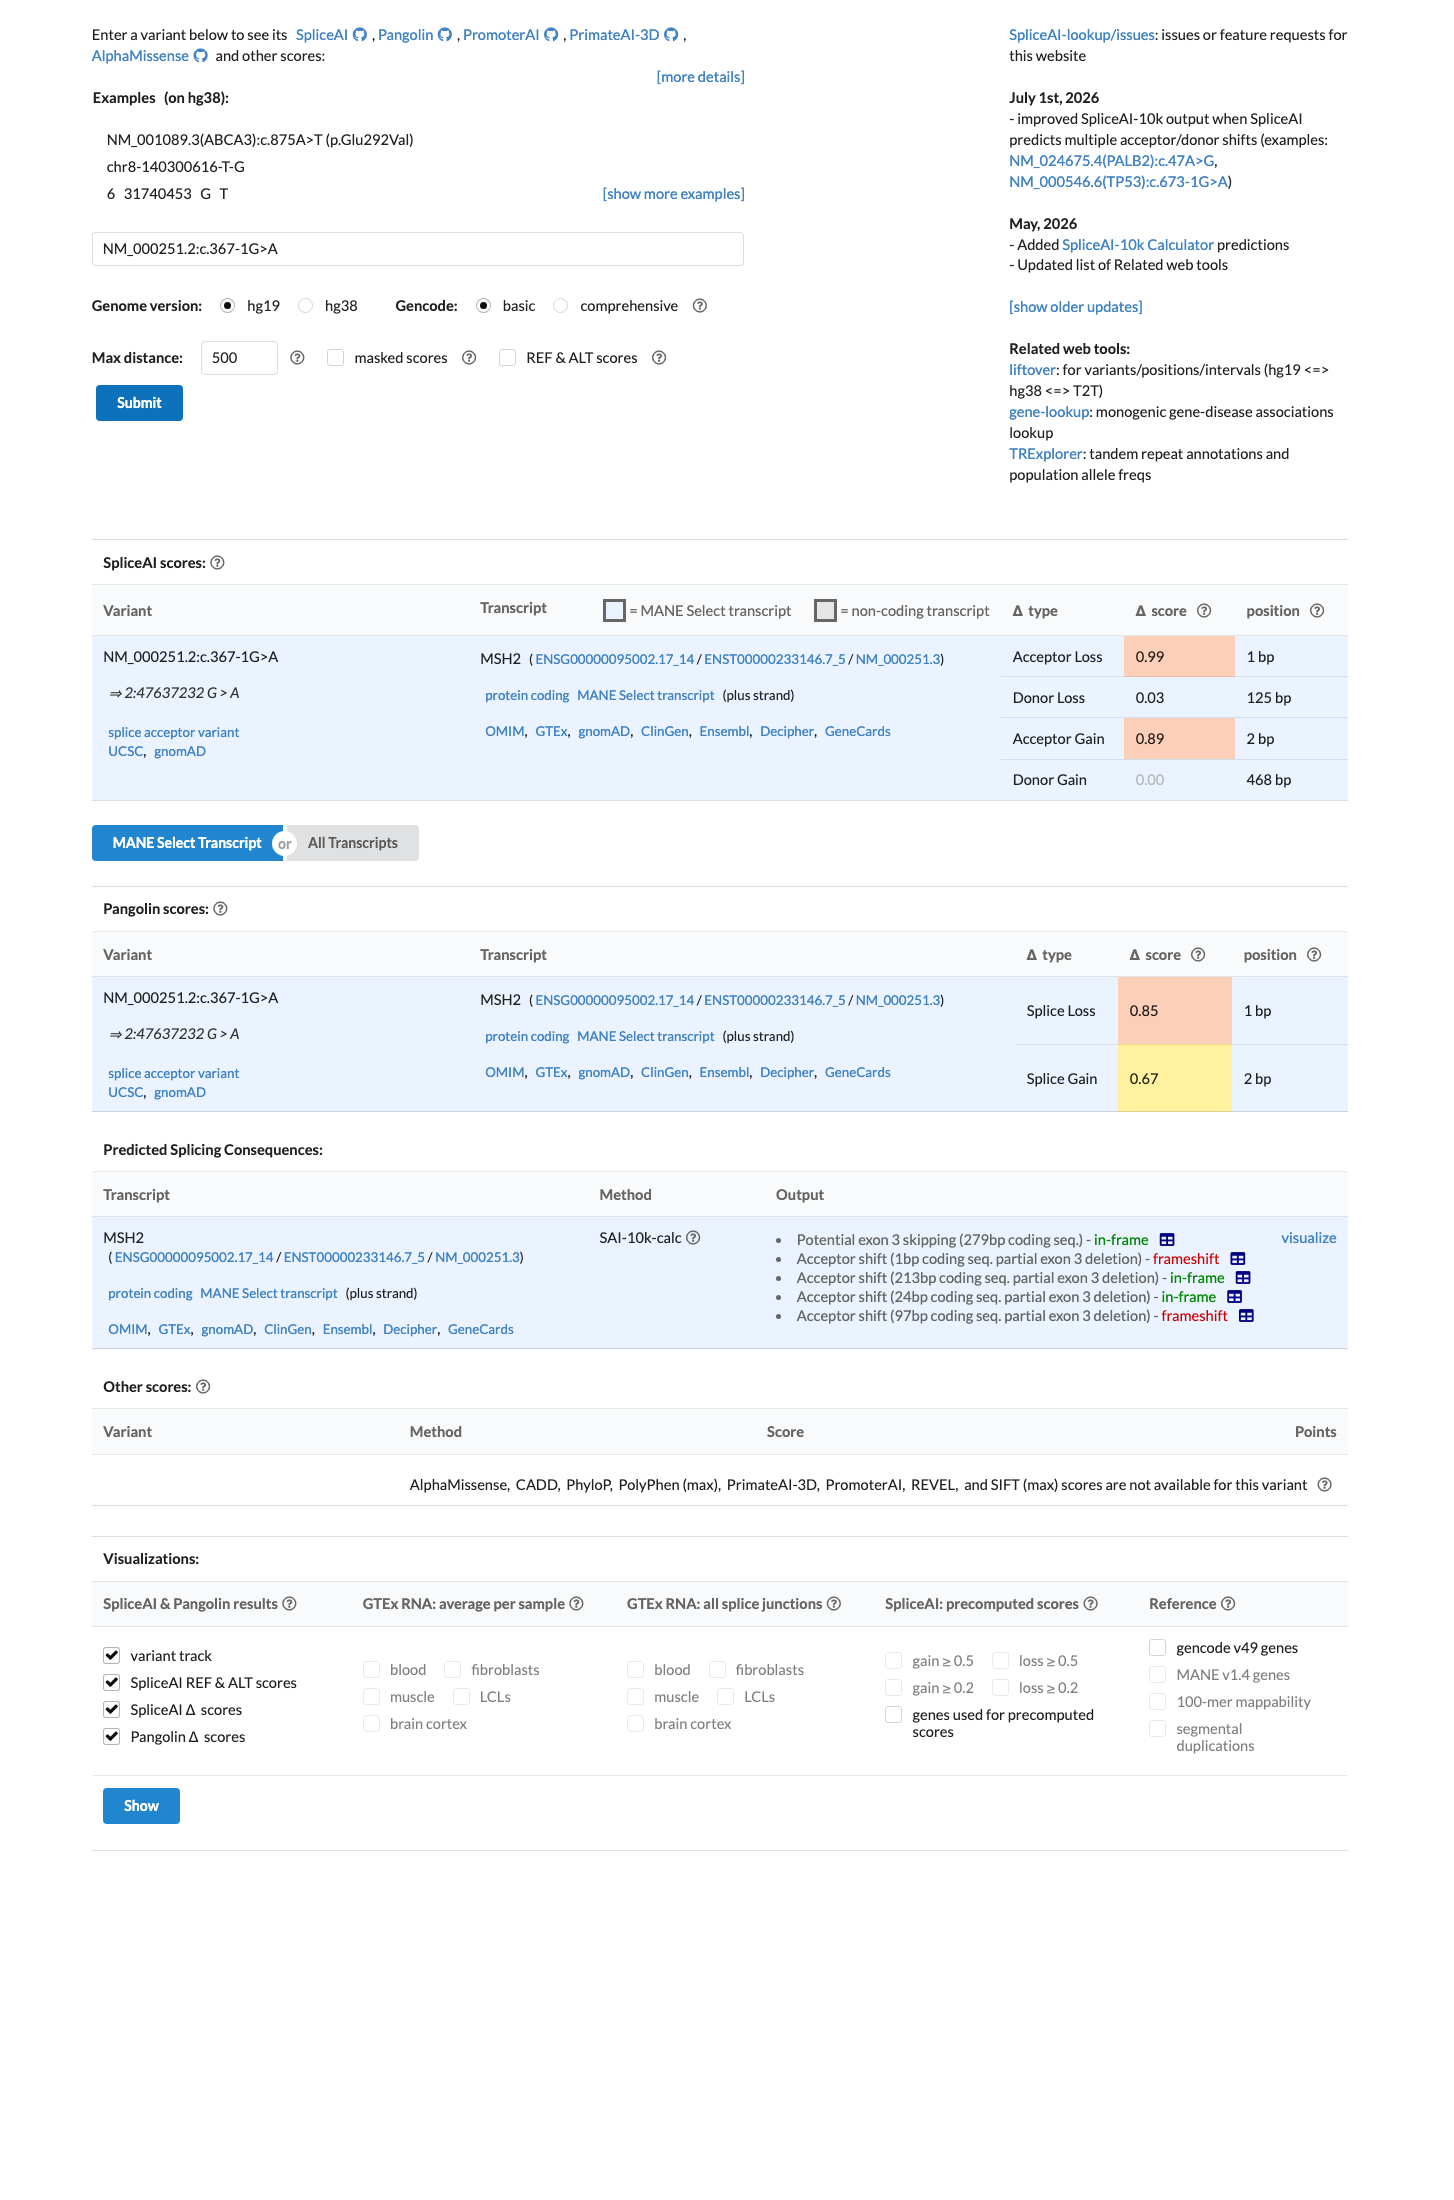Image resolution: width=1454 pixels, height=2200 pixels.
Task: Check genes used for precomputed scores
Action: [894, 1715]
